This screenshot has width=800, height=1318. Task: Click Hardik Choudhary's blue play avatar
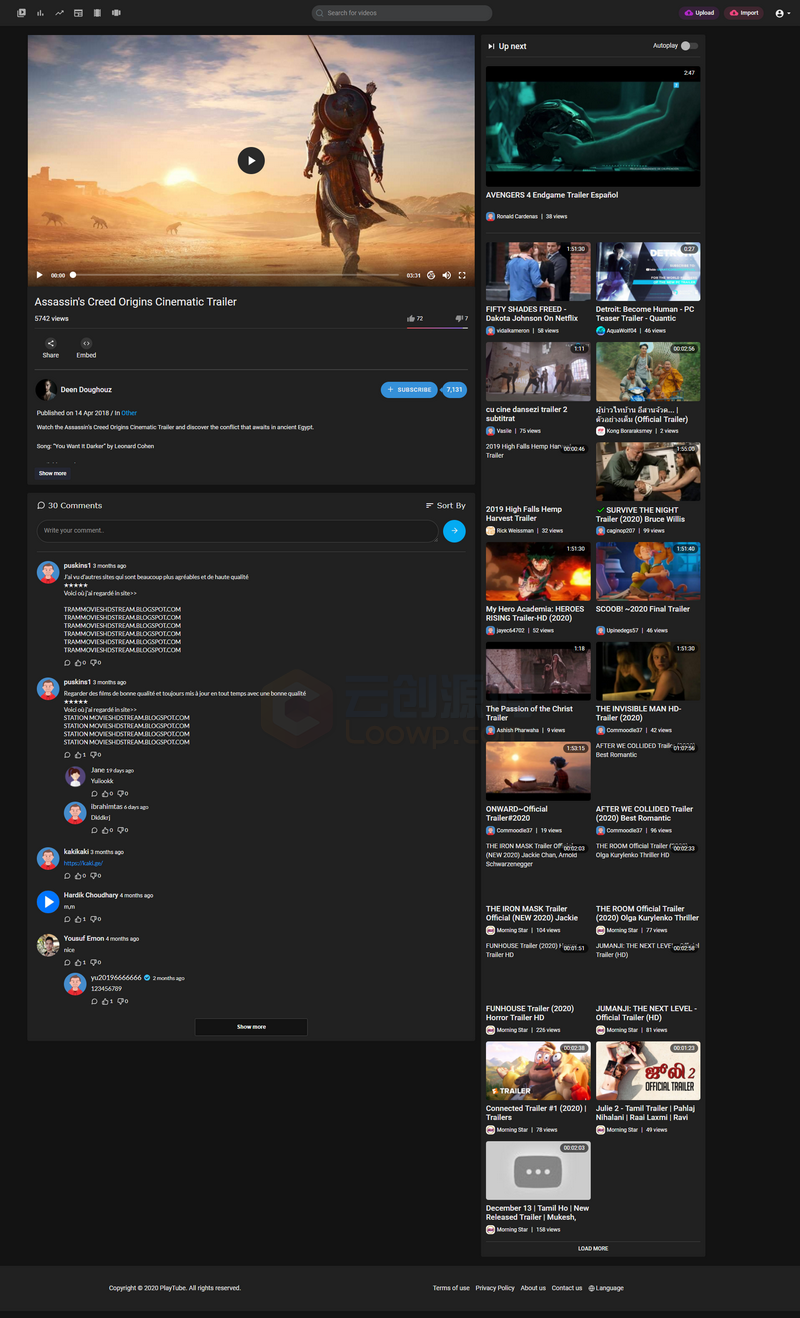pos(48,902)
